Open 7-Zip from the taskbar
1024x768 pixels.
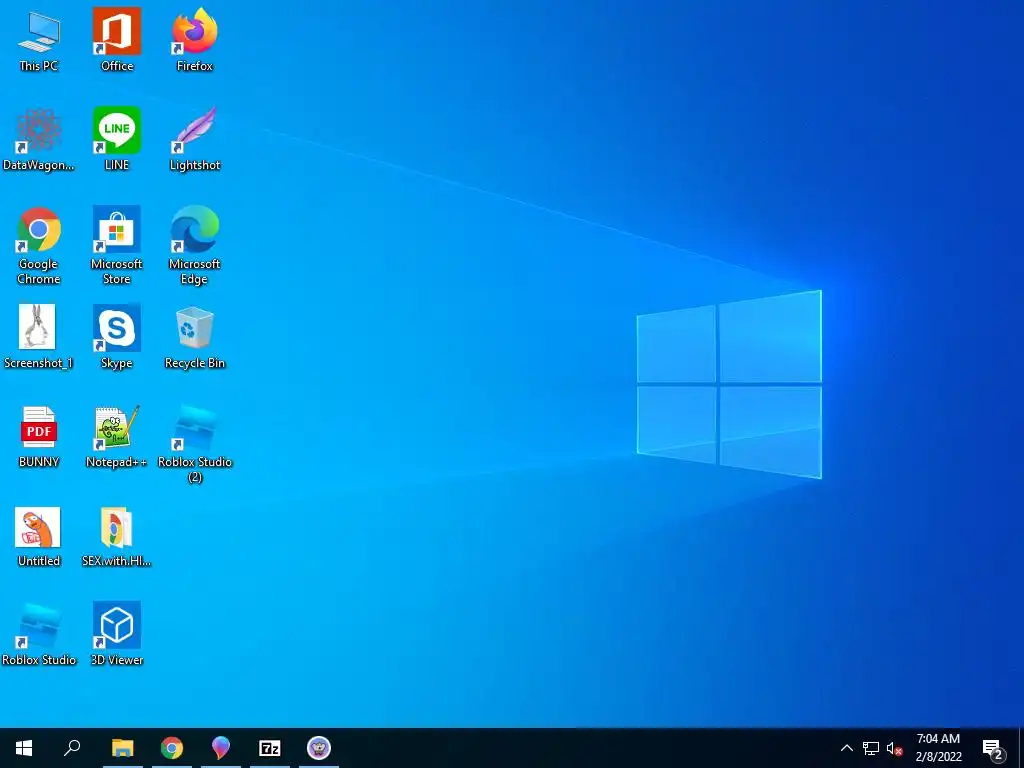[x=270, y=748]
